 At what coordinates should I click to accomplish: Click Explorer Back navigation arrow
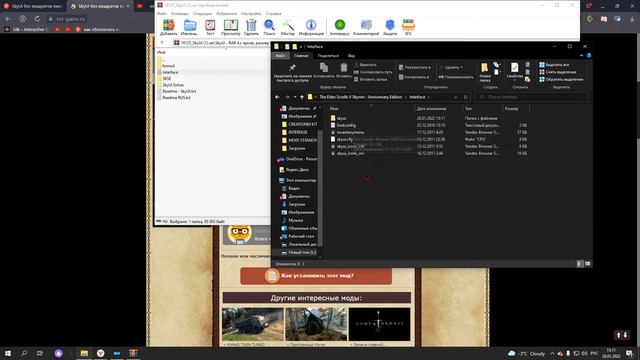277,97
